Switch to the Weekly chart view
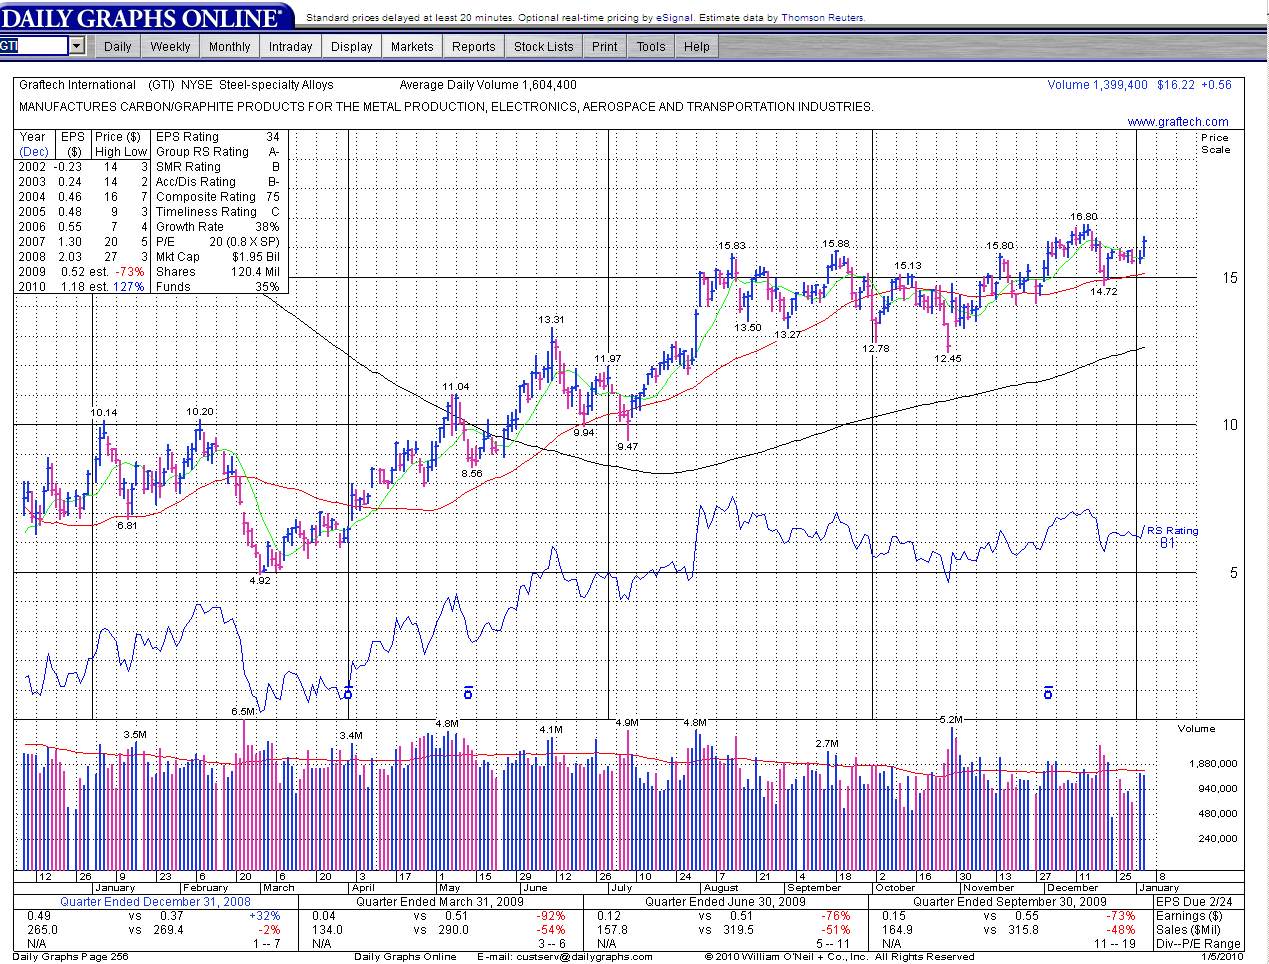 170,47
